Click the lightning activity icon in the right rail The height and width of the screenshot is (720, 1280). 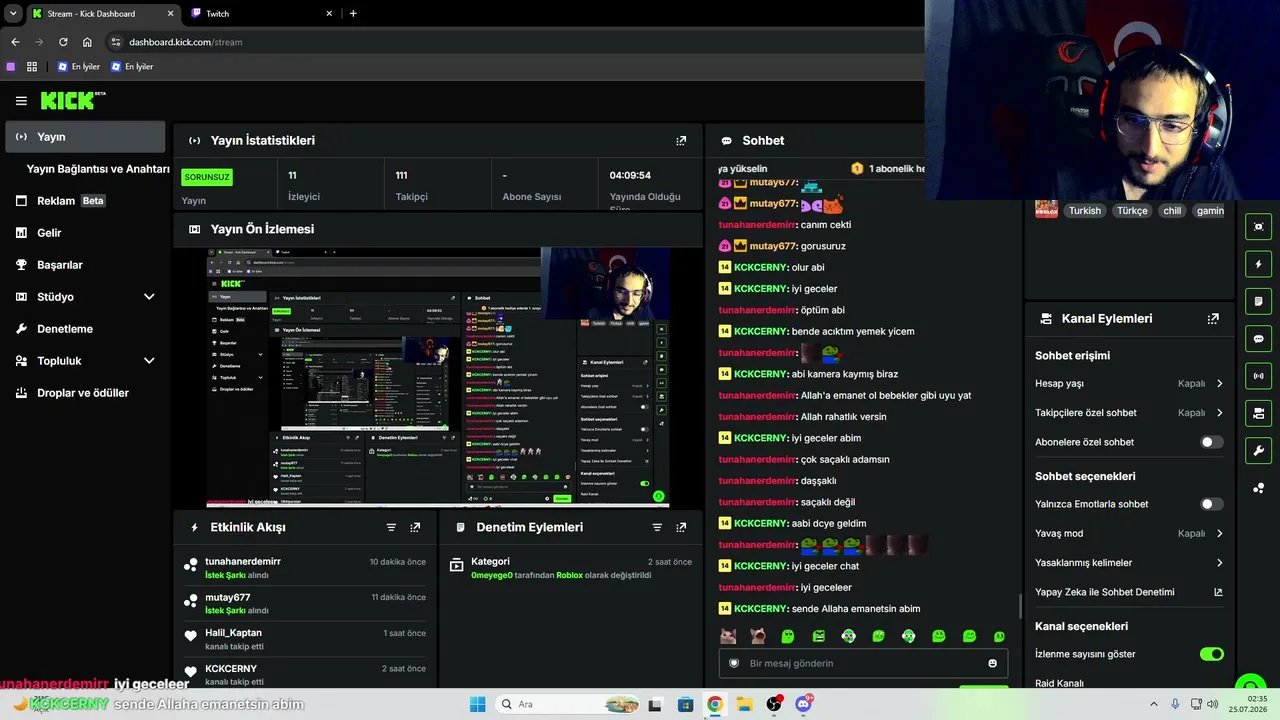[x=1258, y=264]
